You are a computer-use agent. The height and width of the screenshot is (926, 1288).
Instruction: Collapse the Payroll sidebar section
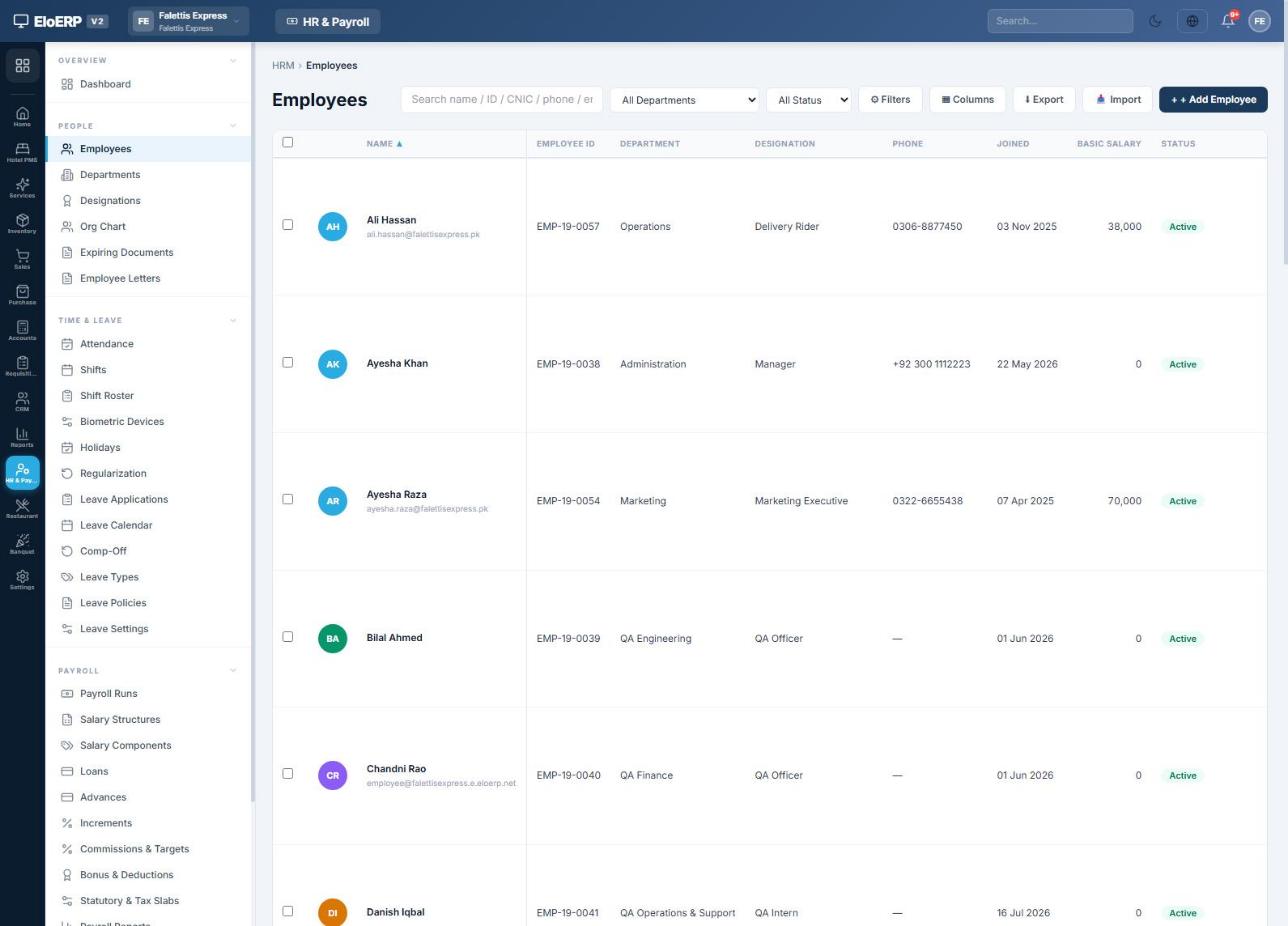click(233, 671)
